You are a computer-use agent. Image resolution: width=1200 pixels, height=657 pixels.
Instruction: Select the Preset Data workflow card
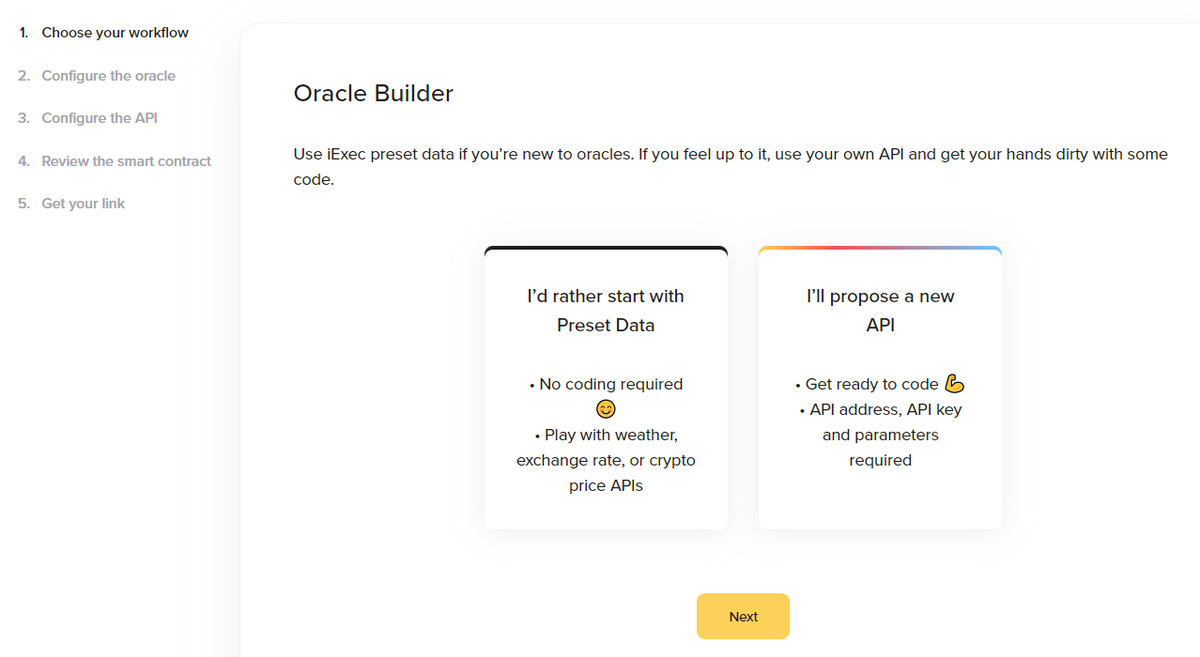coord(606,388)
